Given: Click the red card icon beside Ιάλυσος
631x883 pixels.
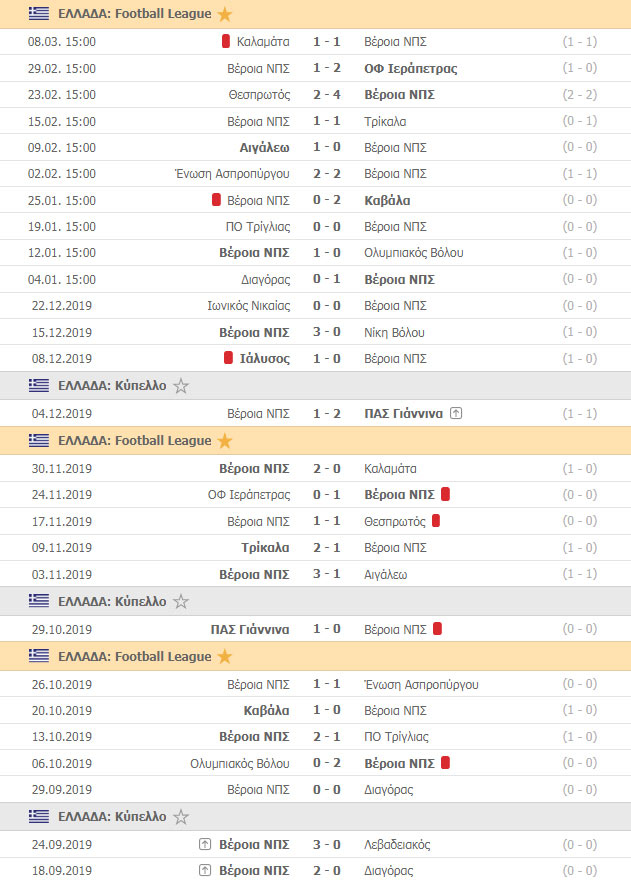Looking at the screenshot, I should pos(228,358).
